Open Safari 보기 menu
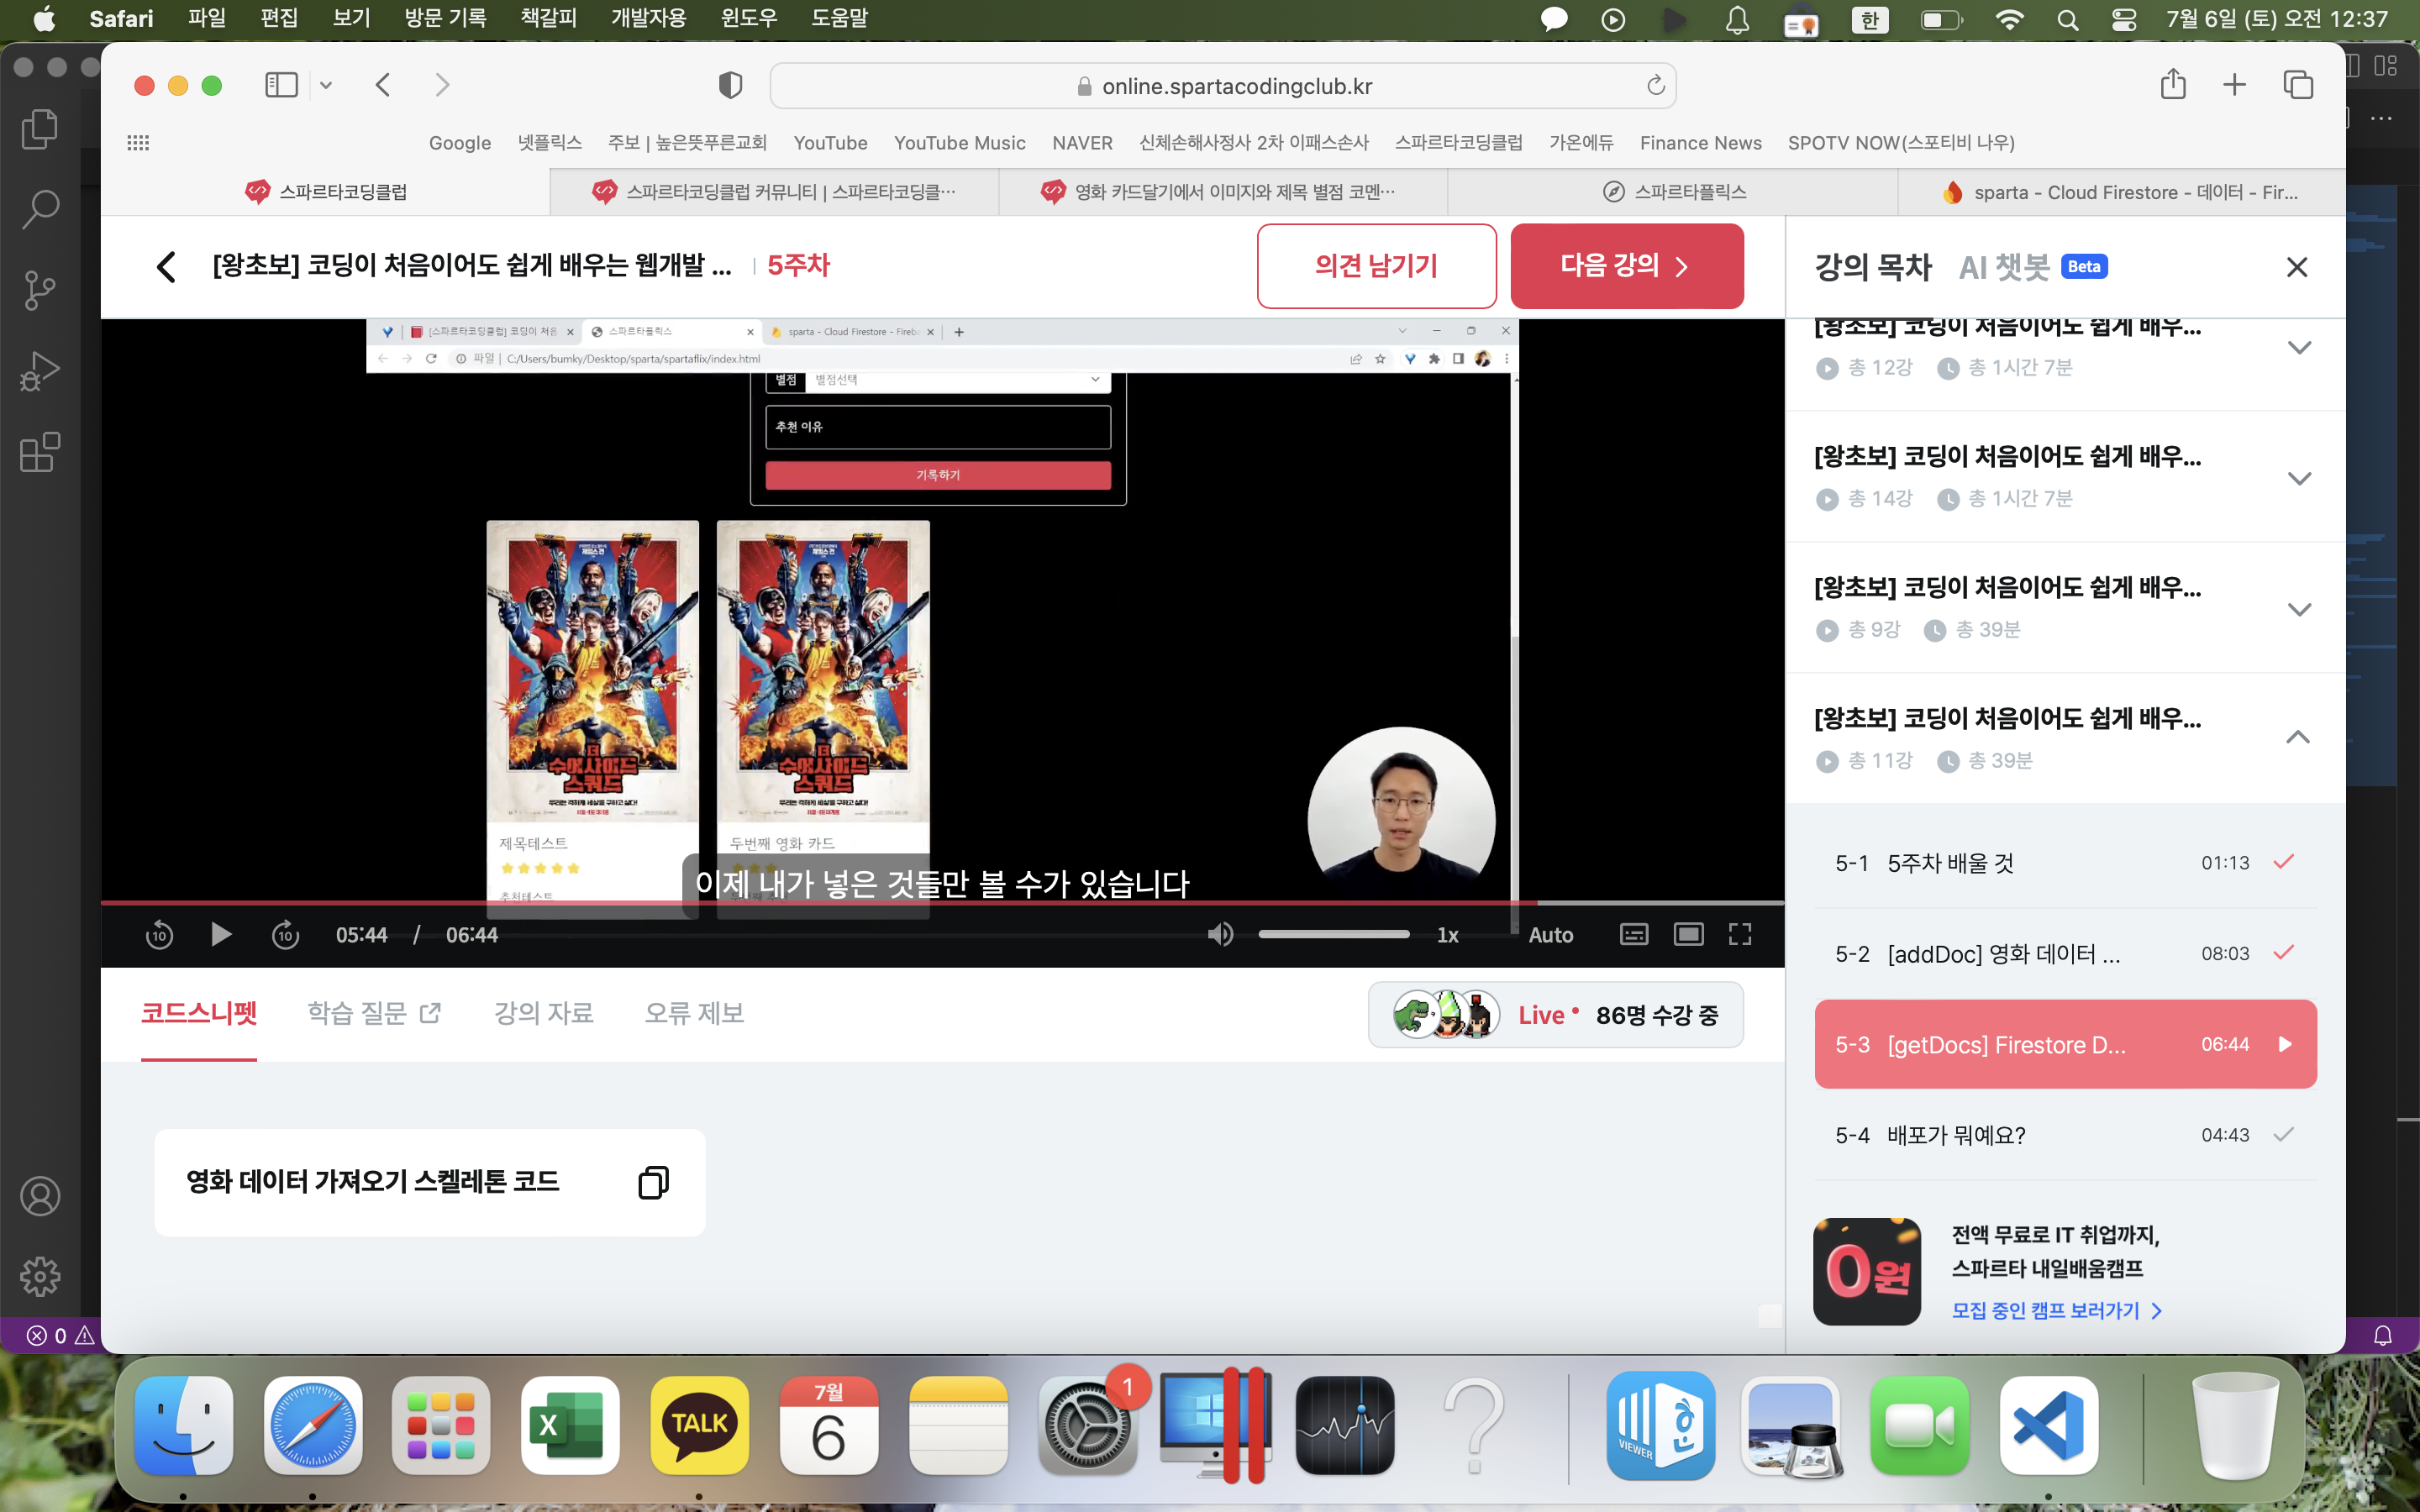2420x1512 pixels. [x=351, y=18]
